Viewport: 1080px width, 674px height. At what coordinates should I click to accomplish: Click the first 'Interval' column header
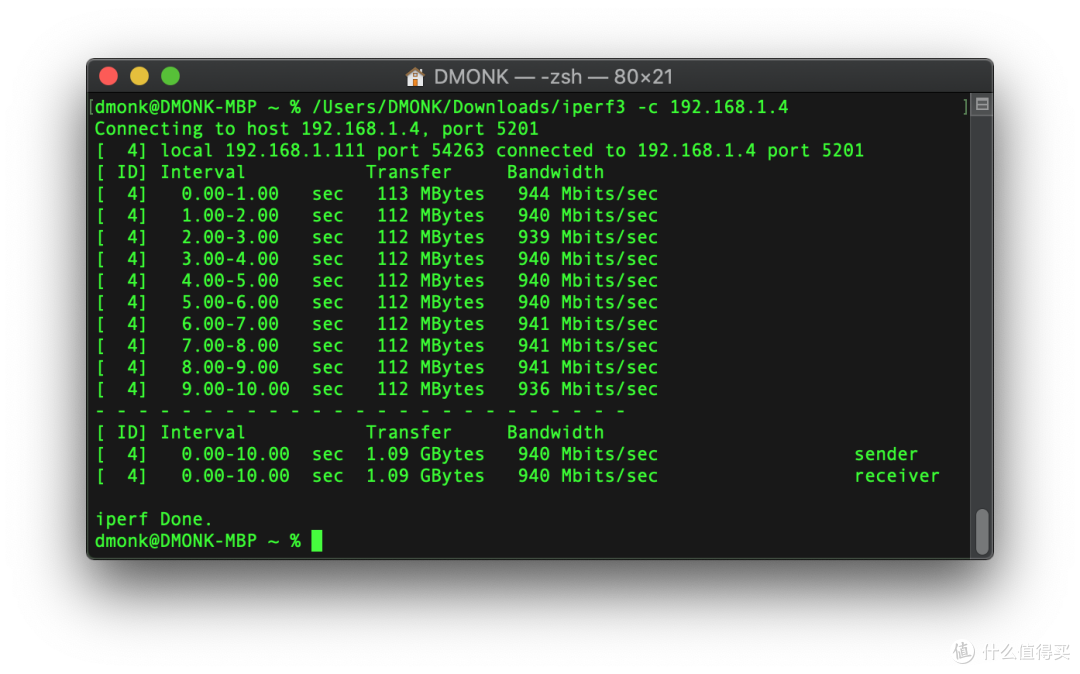click(x=202, y=172)
